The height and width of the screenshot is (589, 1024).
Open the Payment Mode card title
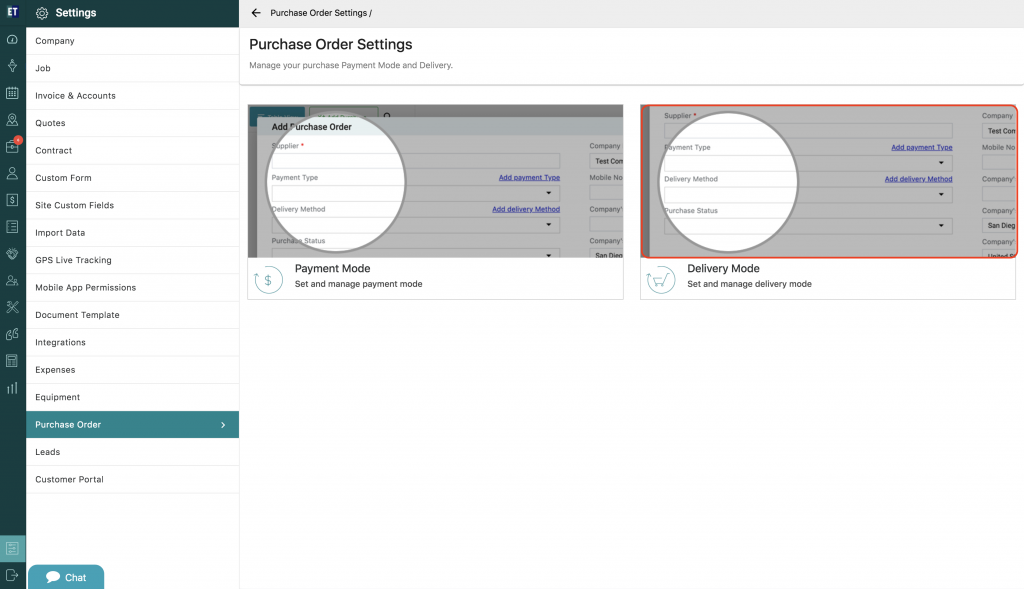332,268
